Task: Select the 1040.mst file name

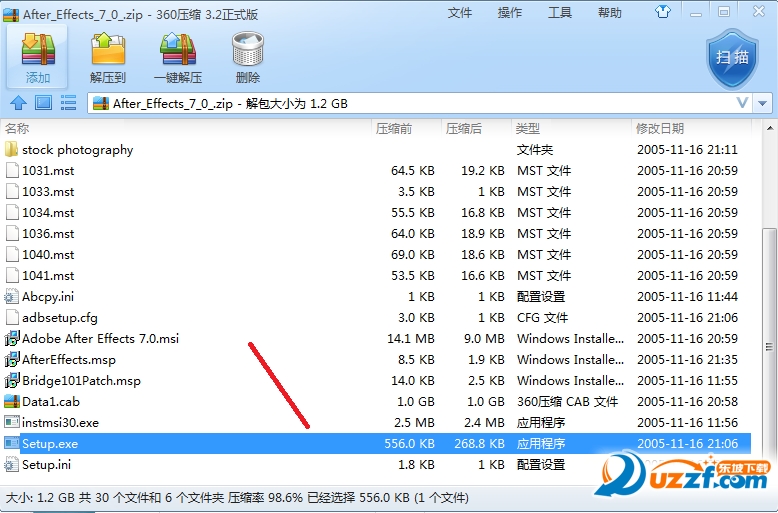Action: (x=48, y=255)
